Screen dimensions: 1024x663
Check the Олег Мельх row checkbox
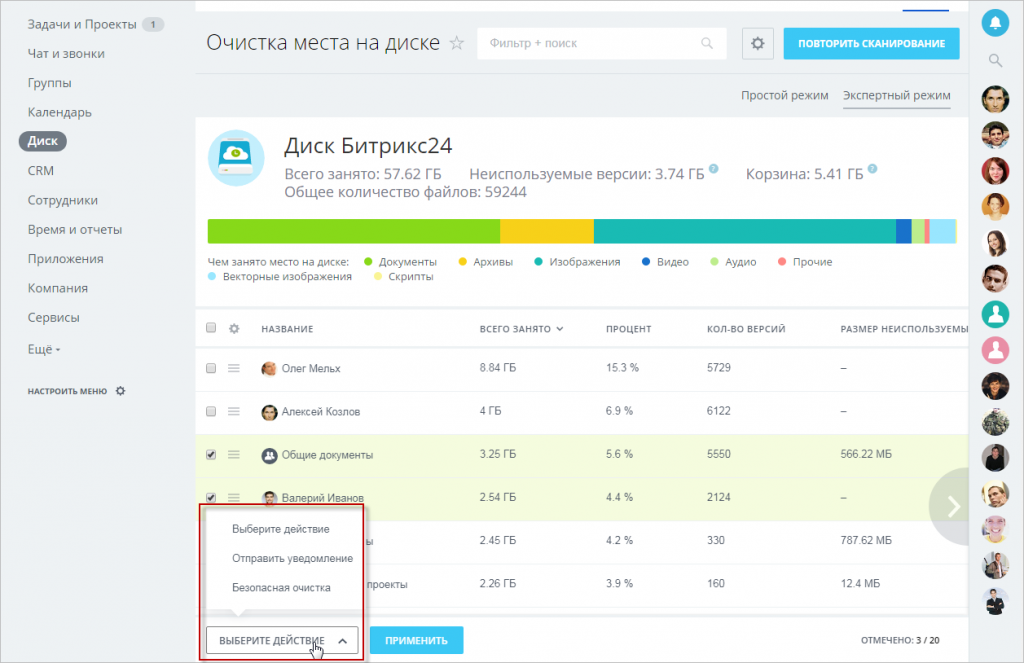(x=211, y=368)
